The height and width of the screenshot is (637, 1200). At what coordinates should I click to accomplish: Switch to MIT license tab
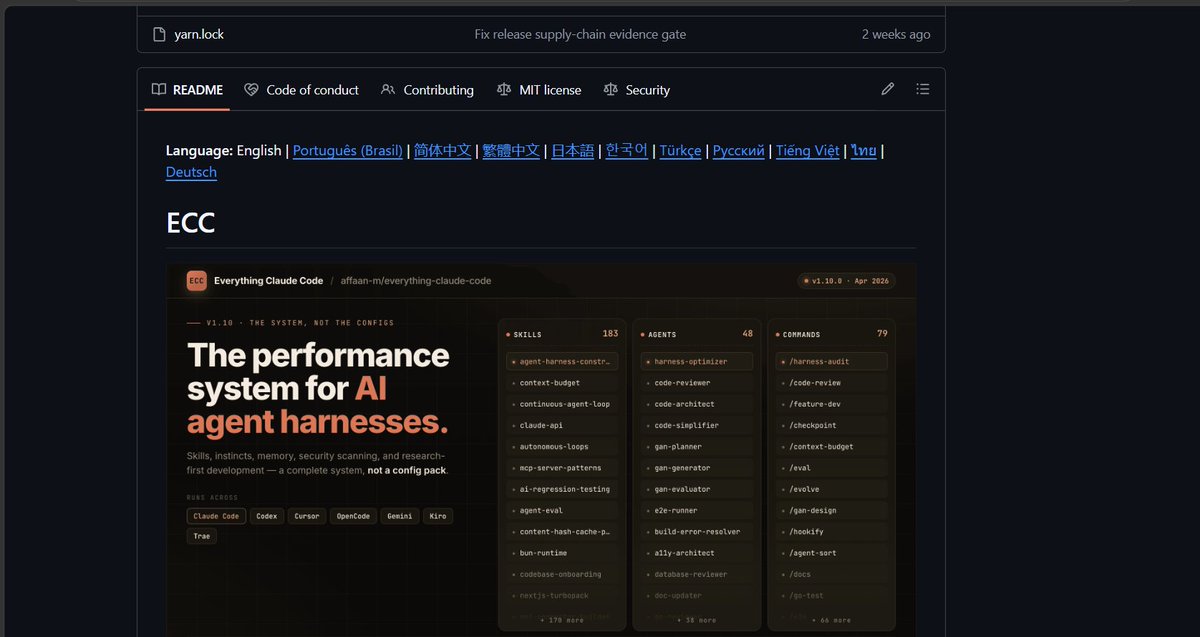538,90
